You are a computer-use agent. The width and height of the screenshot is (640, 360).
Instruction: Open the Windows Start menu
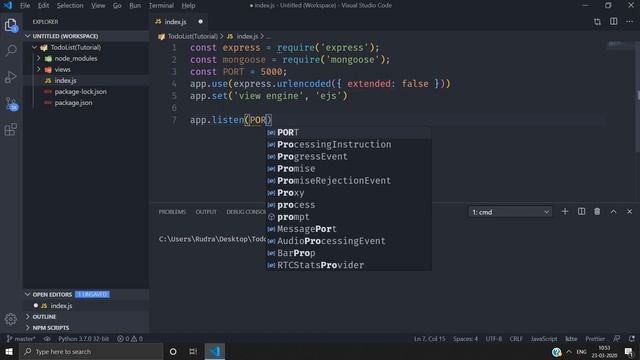(x=9, y=351)
